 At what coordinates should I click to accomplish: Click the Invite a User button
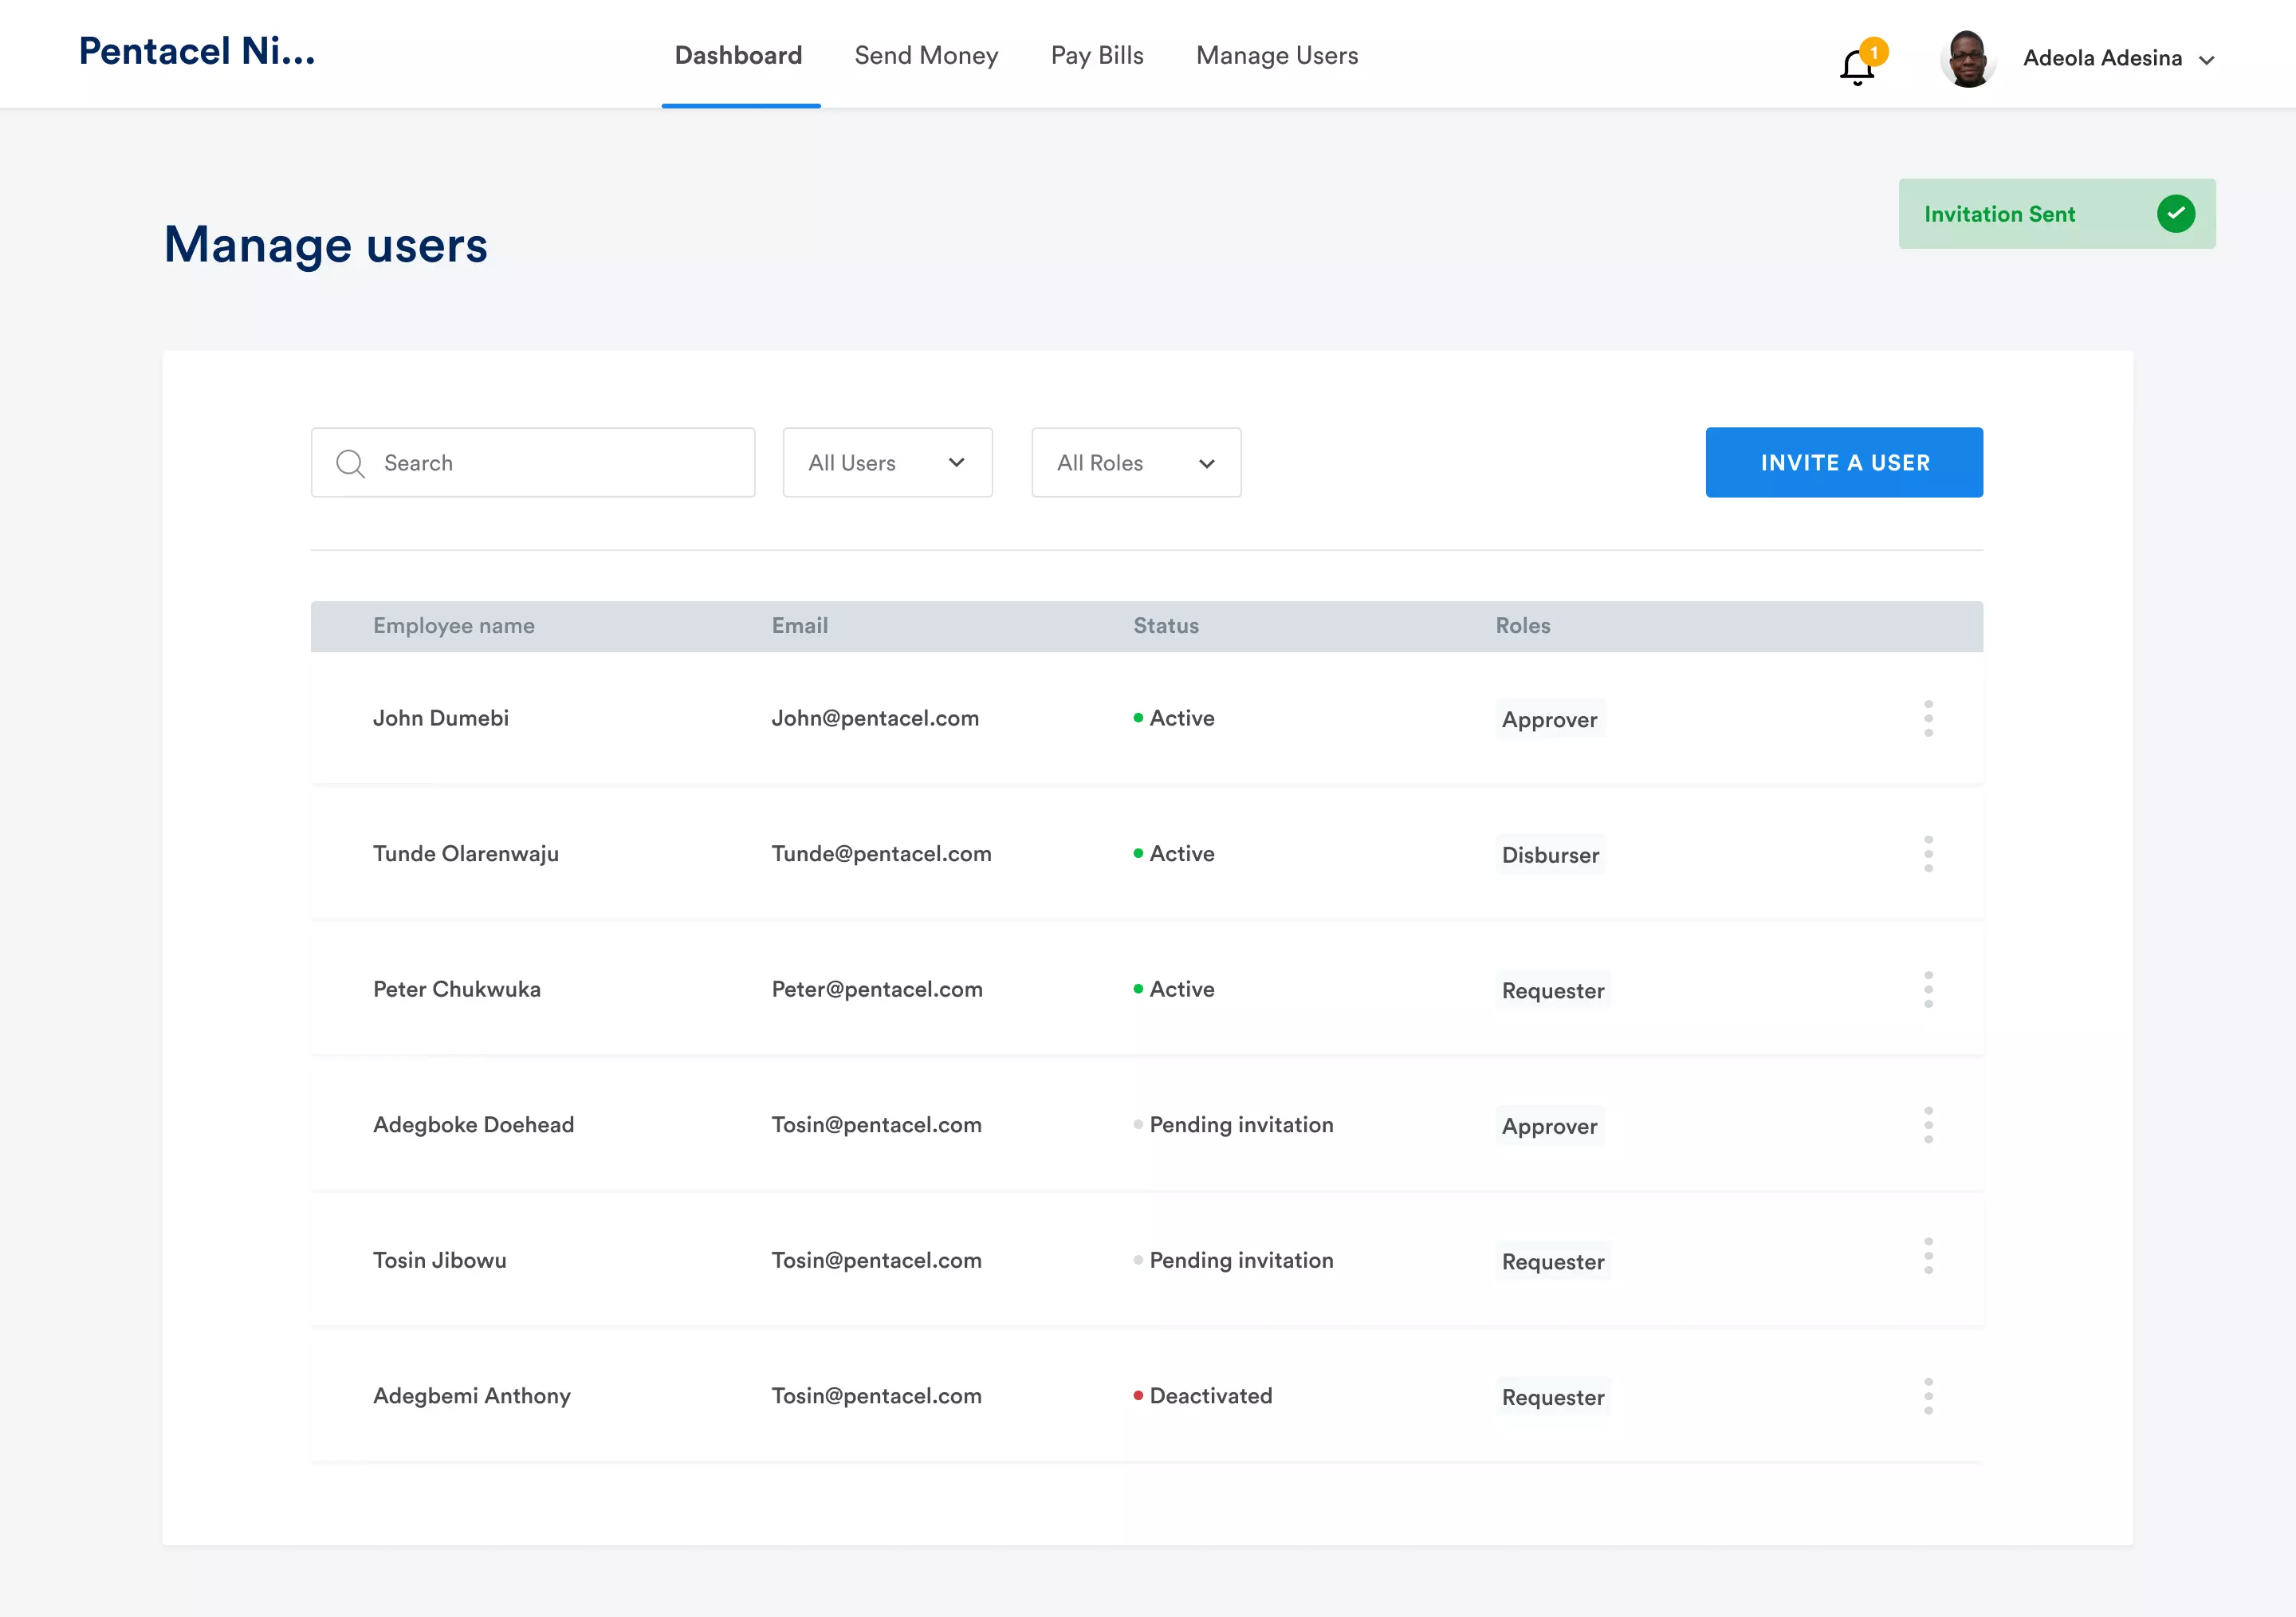click(x=1844, y=463)
